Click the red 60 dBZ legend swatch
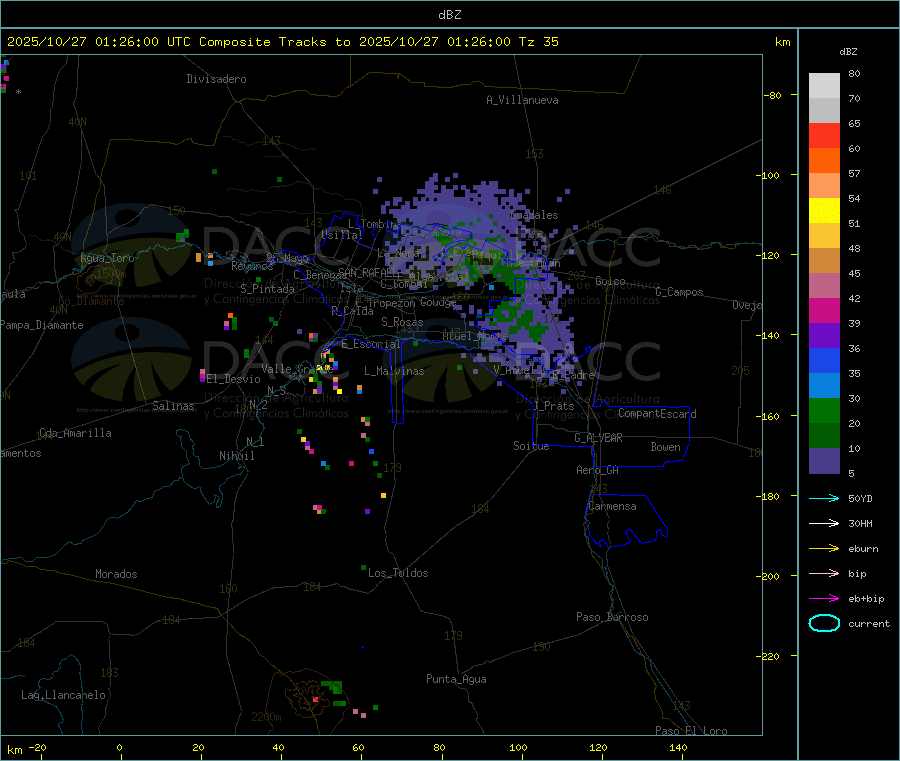The image size is (900, 761). pos(824,135)
